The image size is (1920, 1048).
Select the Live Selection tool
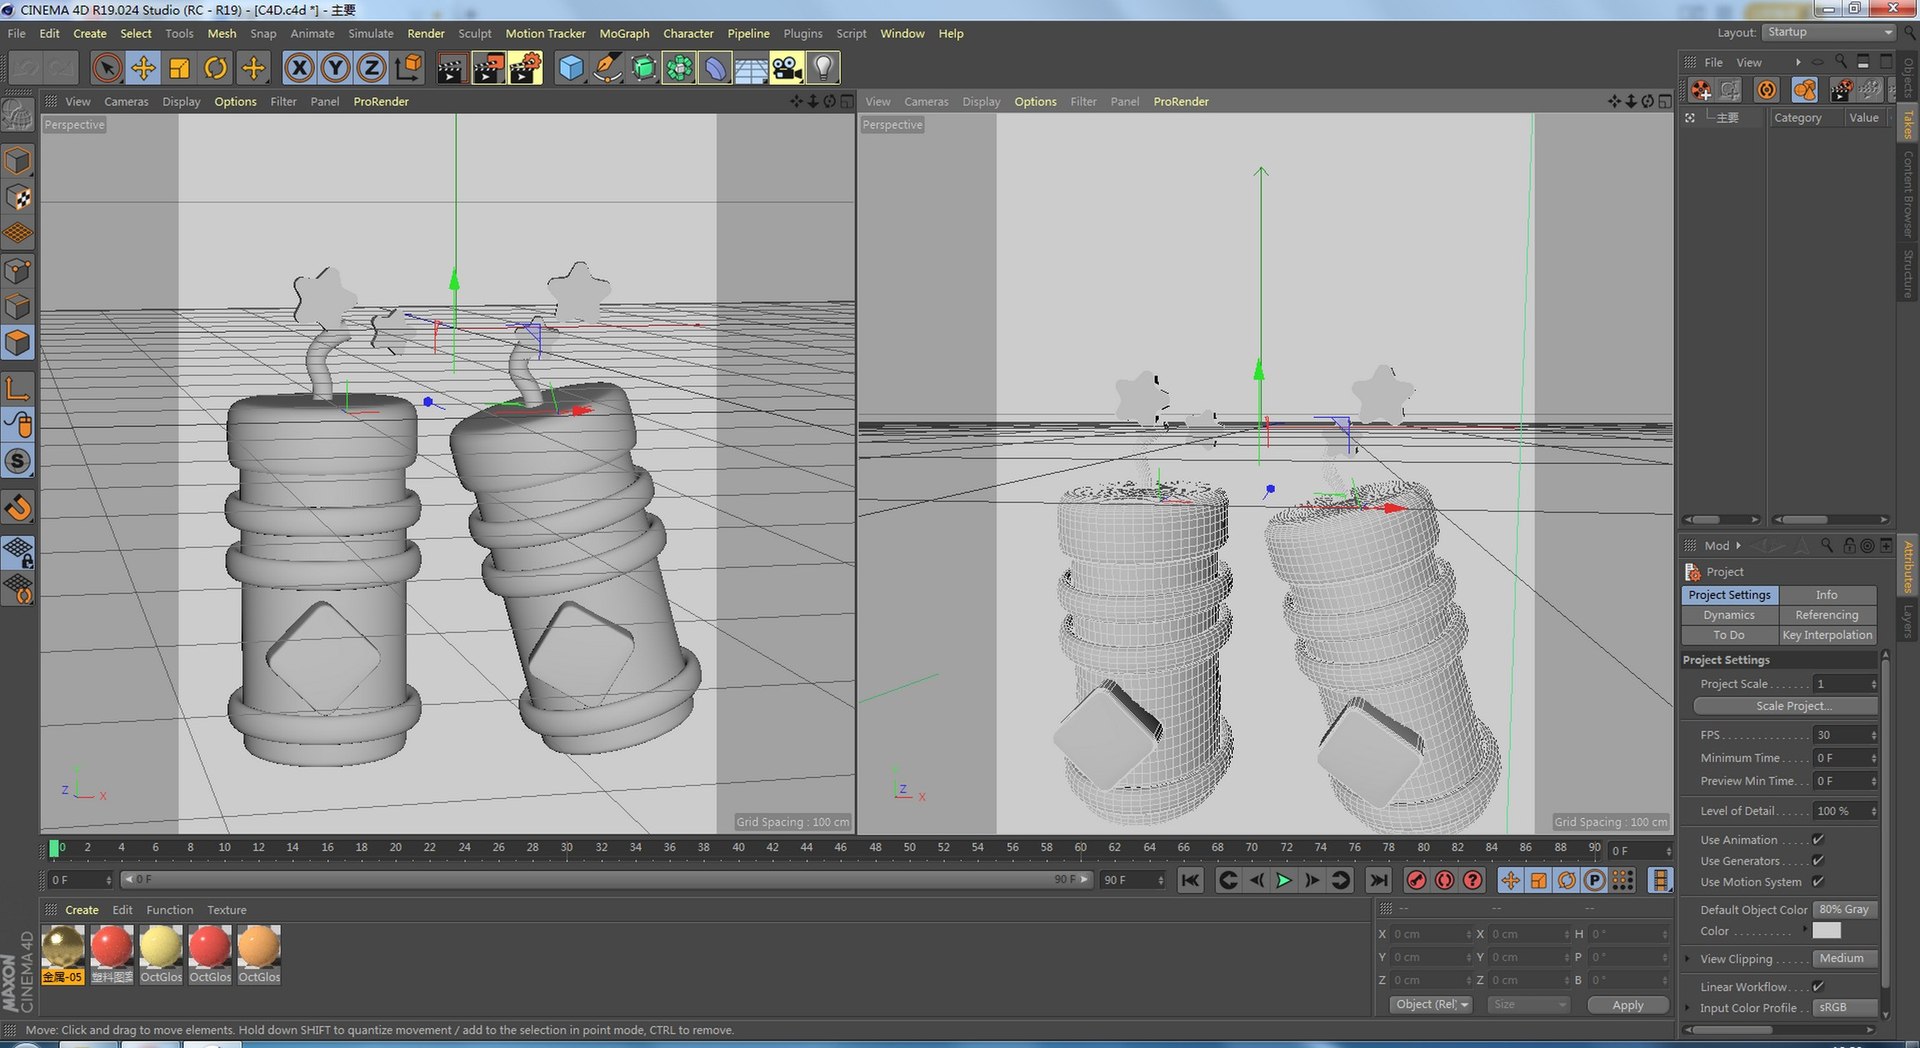pos(107,68)
